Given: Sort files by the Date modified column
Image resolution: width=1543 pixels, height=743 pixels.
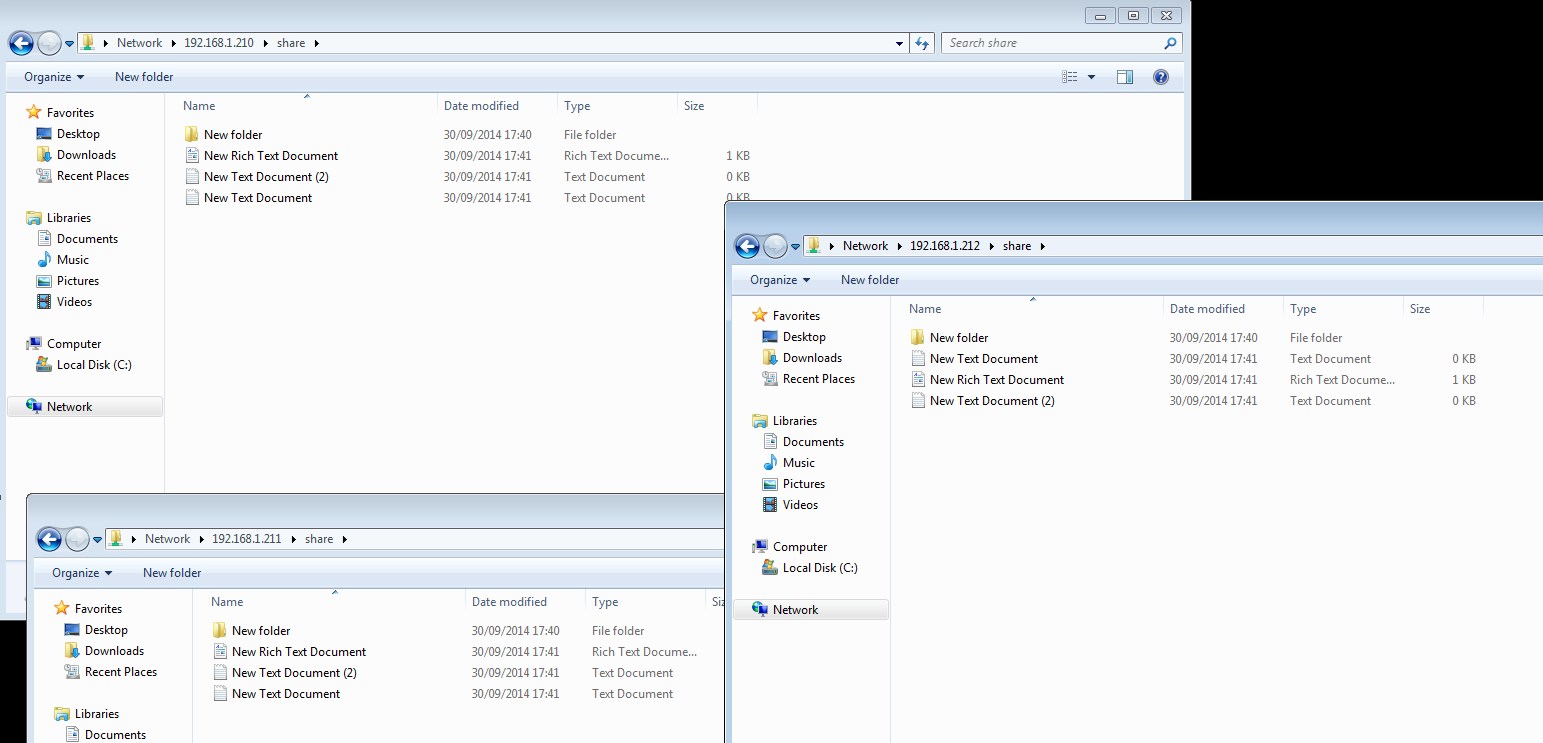Looking at the screenshot, I should pyautogui.click(x=482, y=105).
